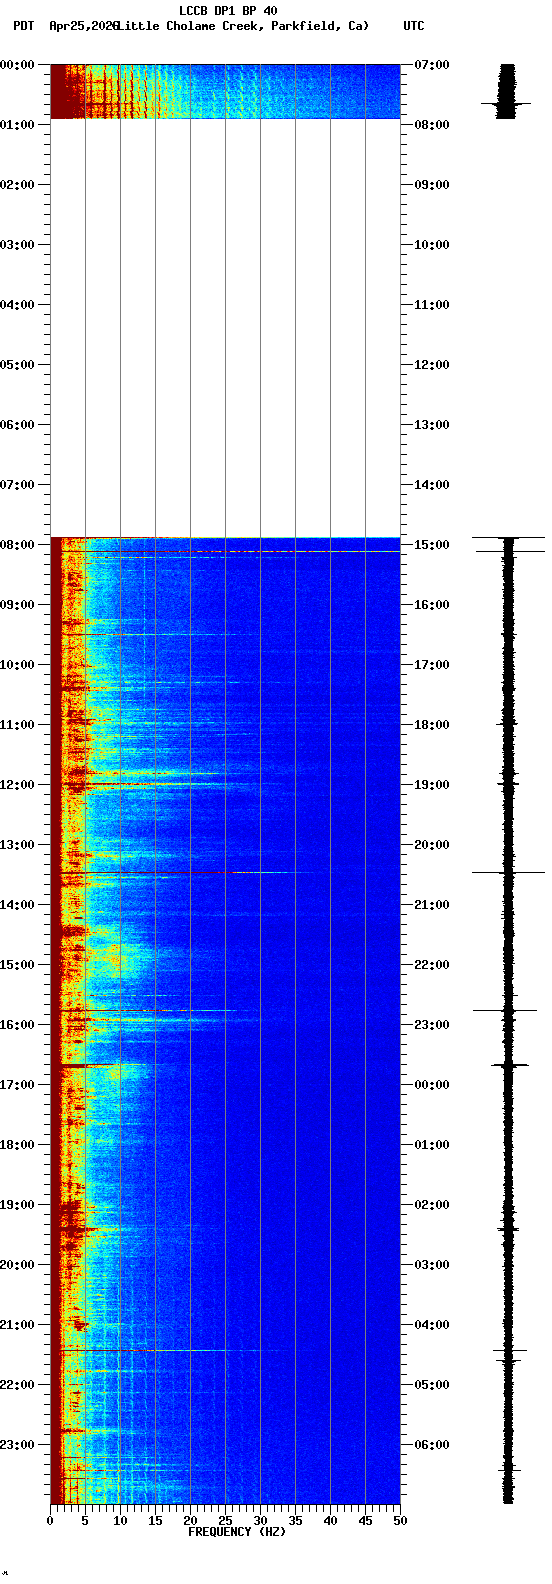552x1584 pixels.
Task: Click the "17:00" label on the PDT axis
Action: tap(19, 1085)
